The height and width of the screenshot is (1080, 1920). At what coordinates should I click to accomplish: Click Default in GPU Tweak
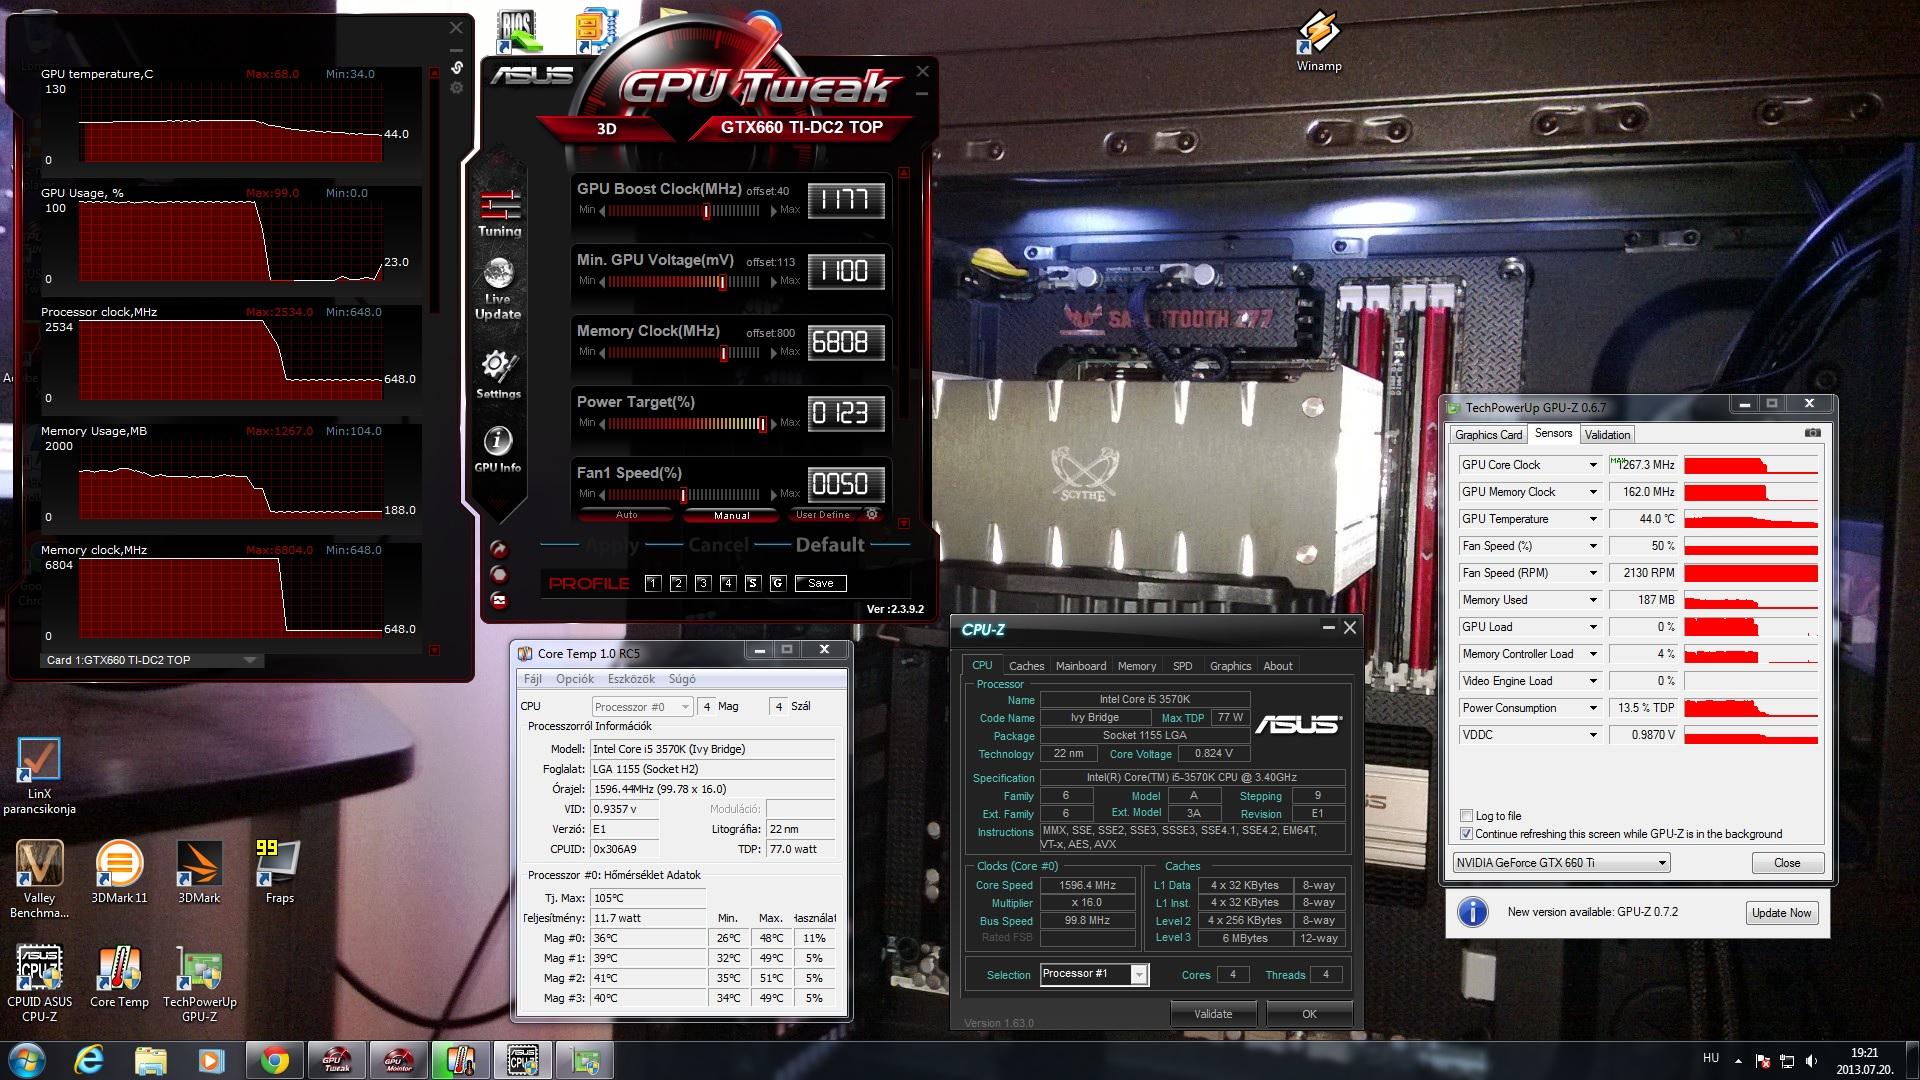point(830,545)
